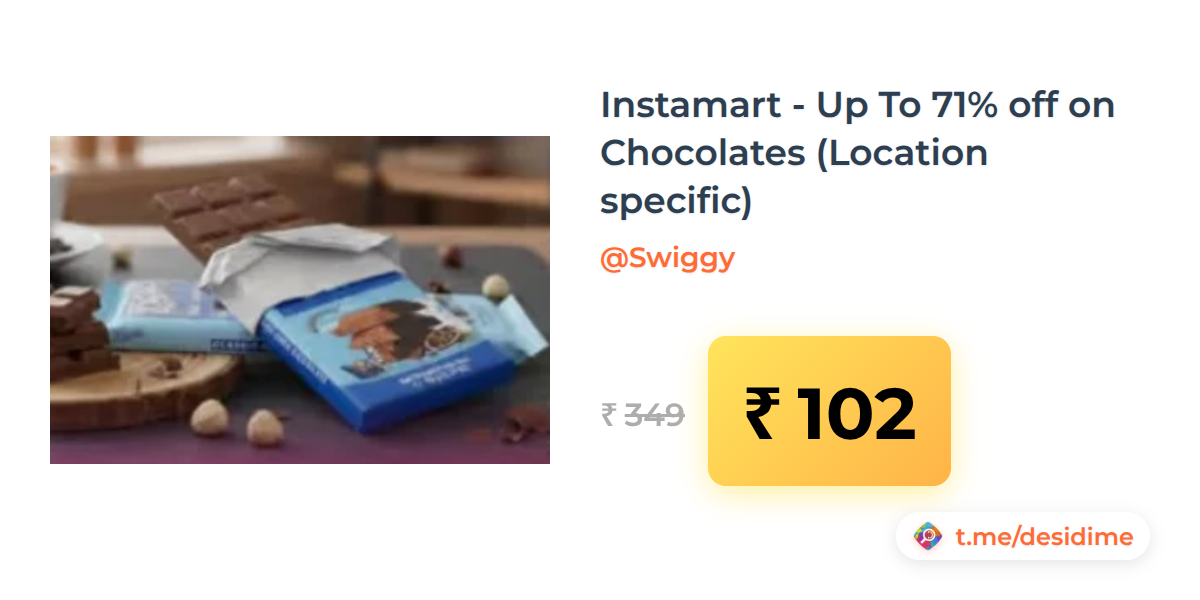The image size is (1200, 600).
Task: Select the yellow ₹ 102 price badge
Action: point(829,411)
